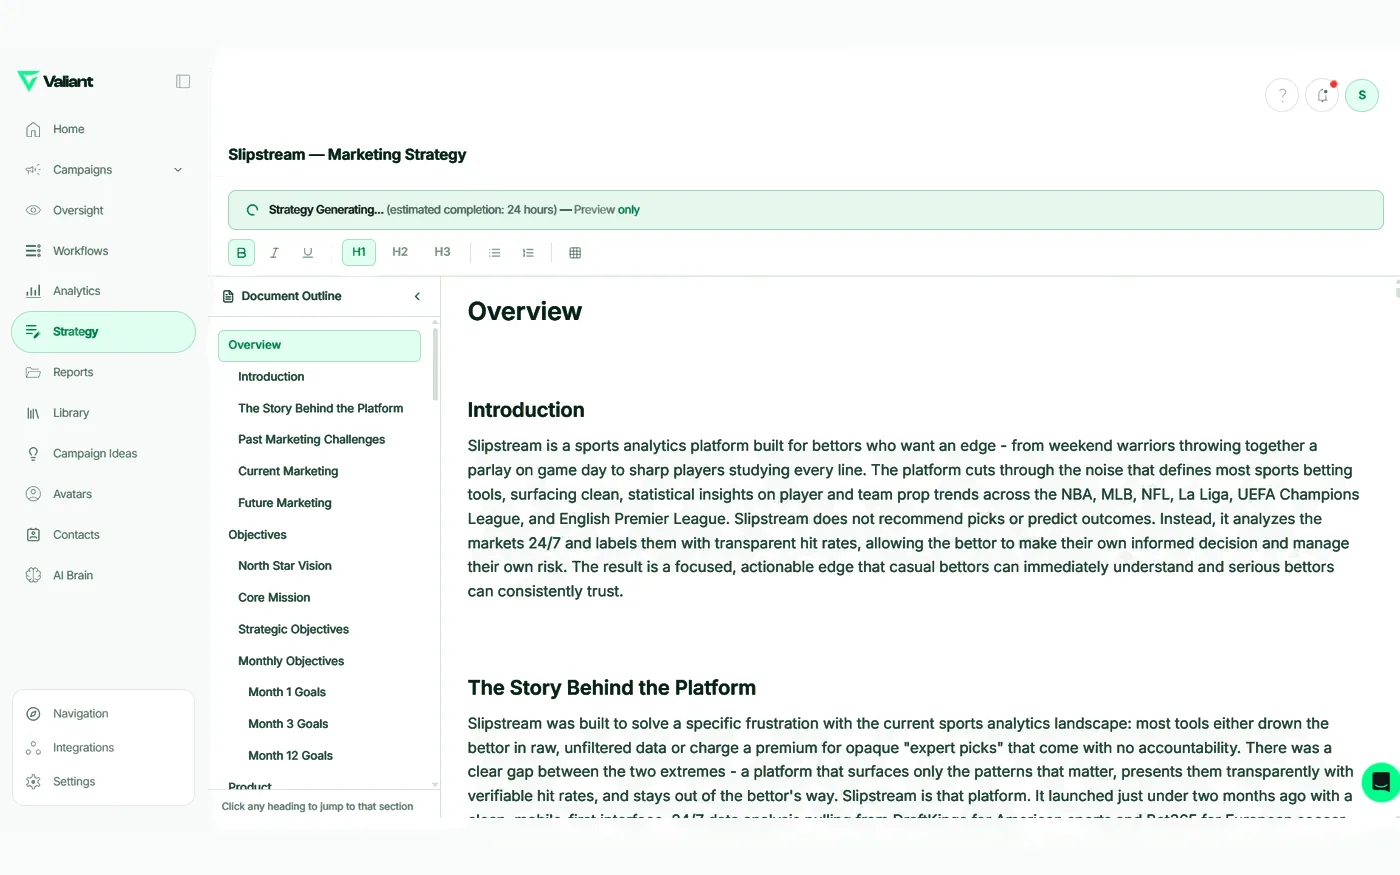Collapse the sidebar panel icon

183,81
